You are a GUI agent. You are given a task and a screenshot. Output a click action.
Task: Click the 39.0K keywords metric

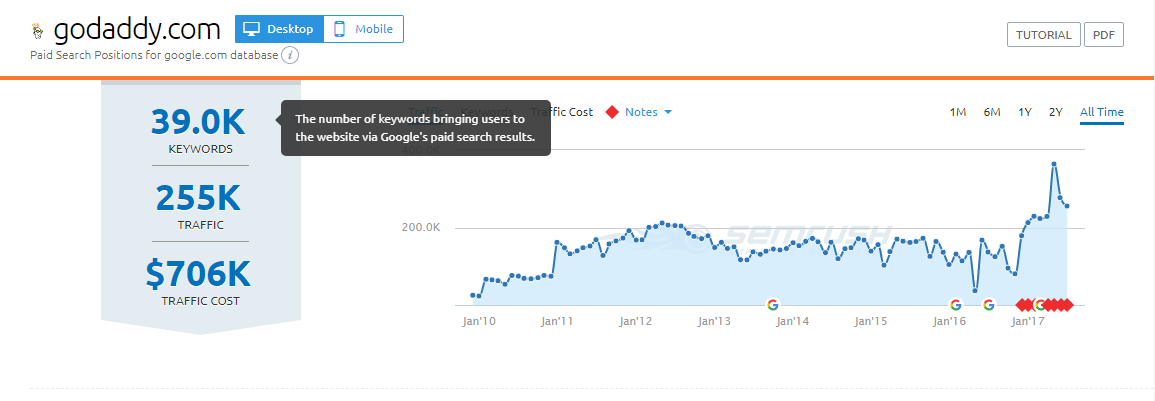tap(199, 122)
